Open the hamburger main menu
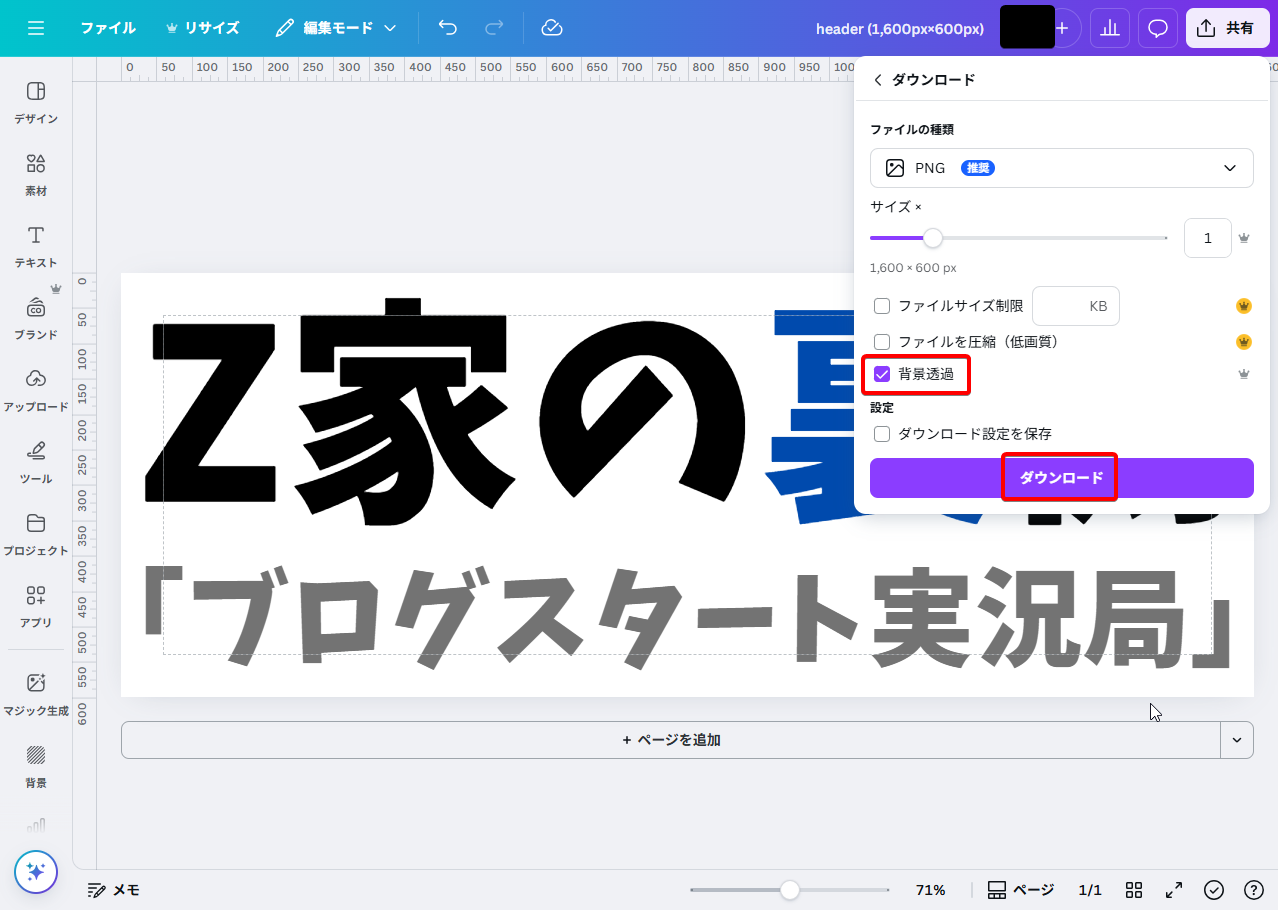Viewport: 1278px width, 910px height. [36, 28]
